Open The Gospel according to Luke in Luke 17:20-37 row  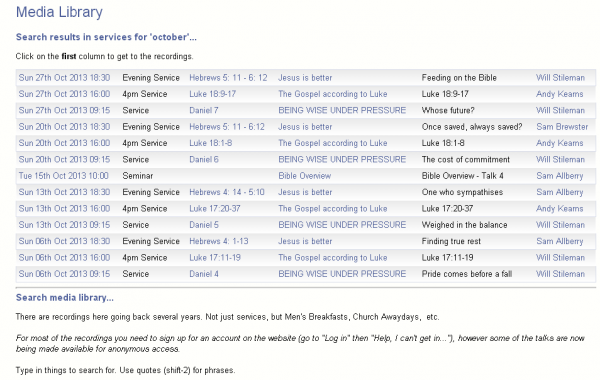333,209
